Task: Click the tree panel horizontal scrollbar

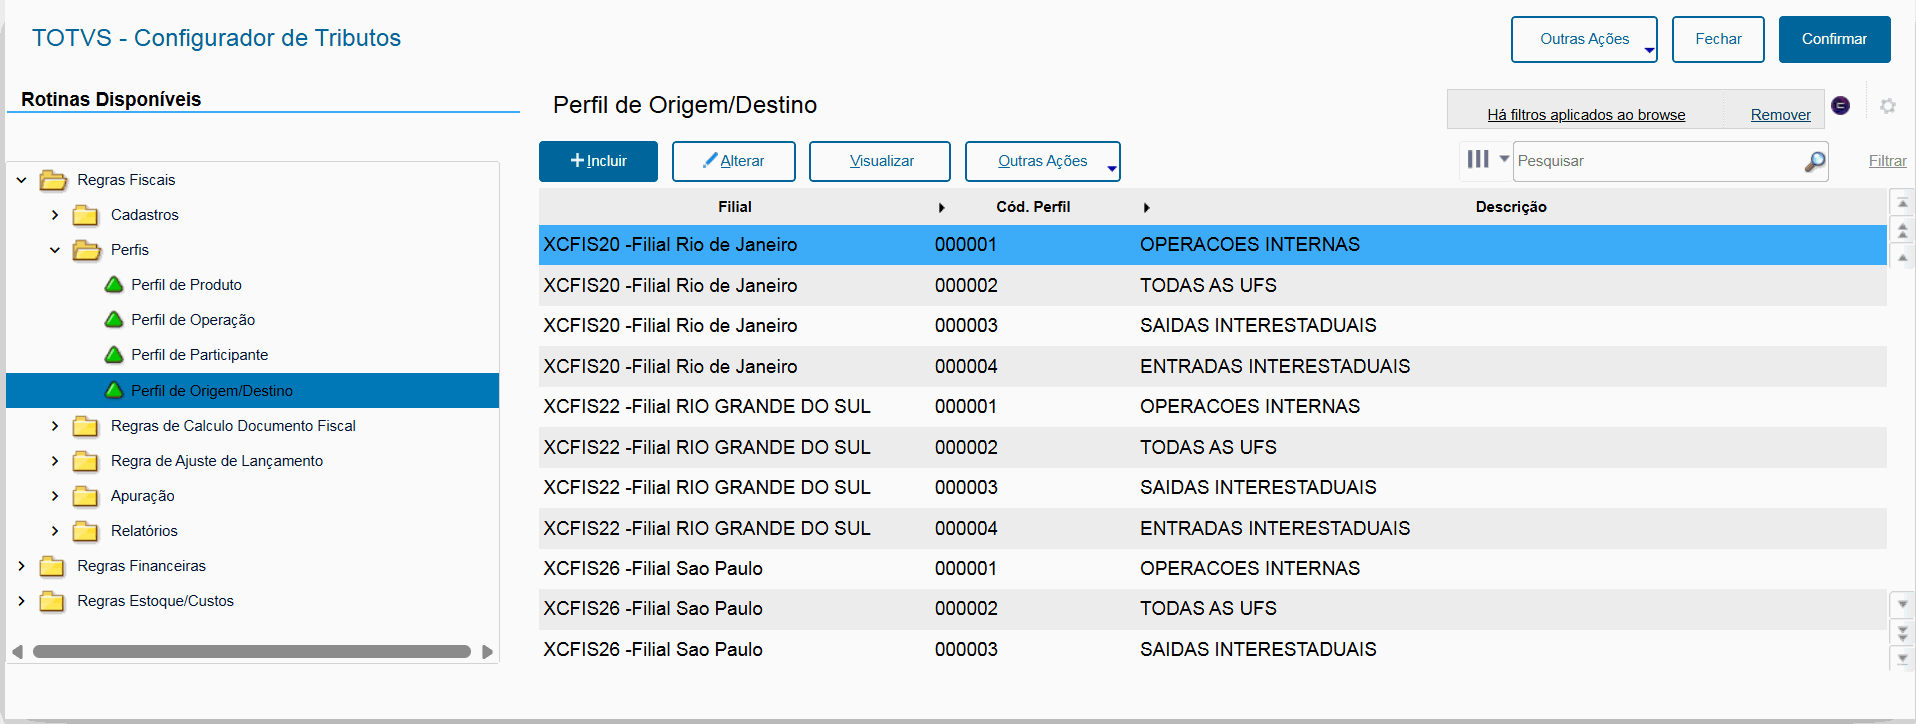Action: 251,652
